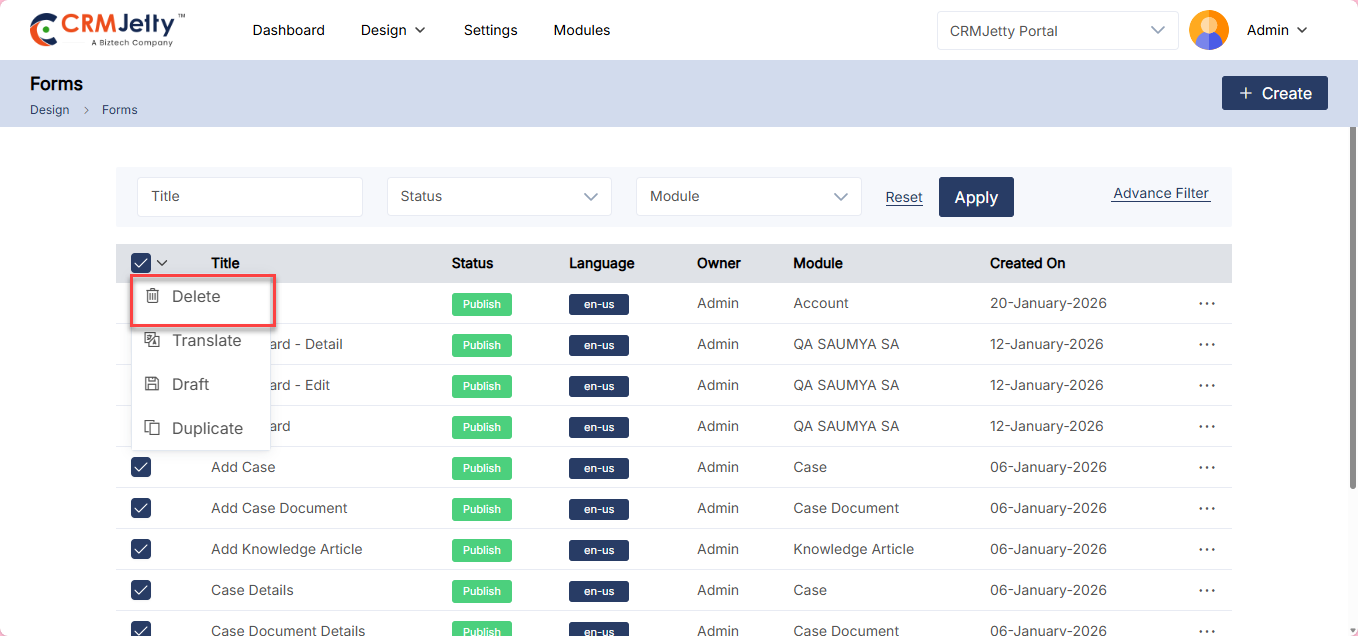Click the Duplicate copy icon in menu
The height and width of the screenshot is (636, 1358).
[153, 428]
